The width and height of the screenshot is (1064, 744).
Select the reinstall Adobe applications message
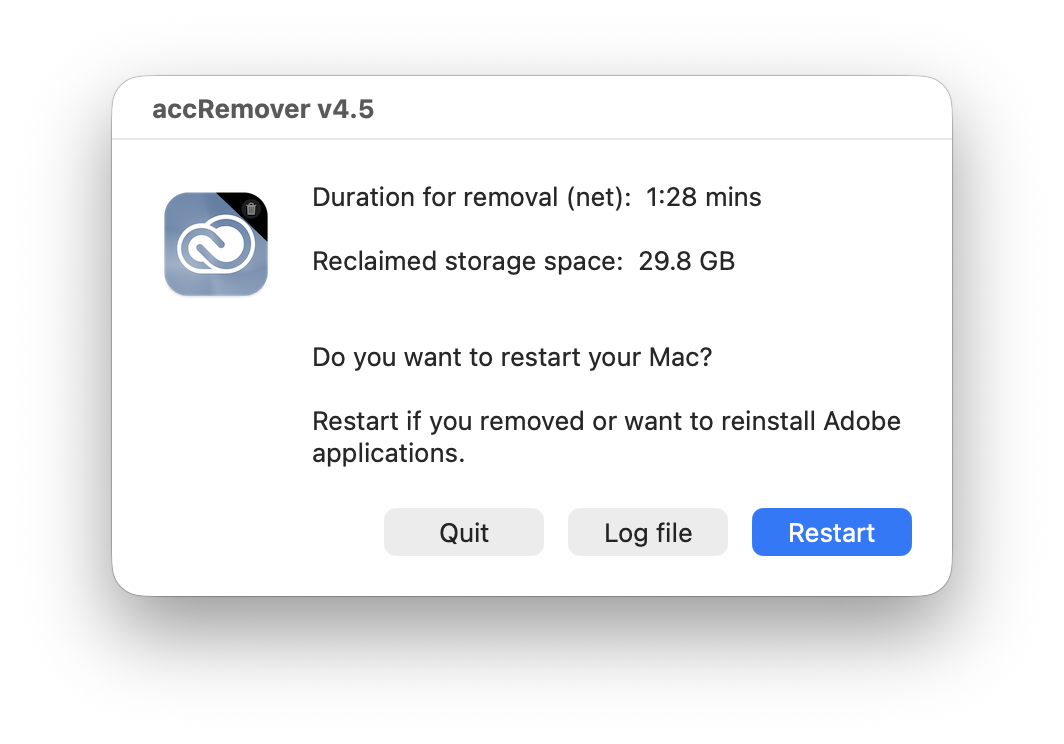point(606,436)
